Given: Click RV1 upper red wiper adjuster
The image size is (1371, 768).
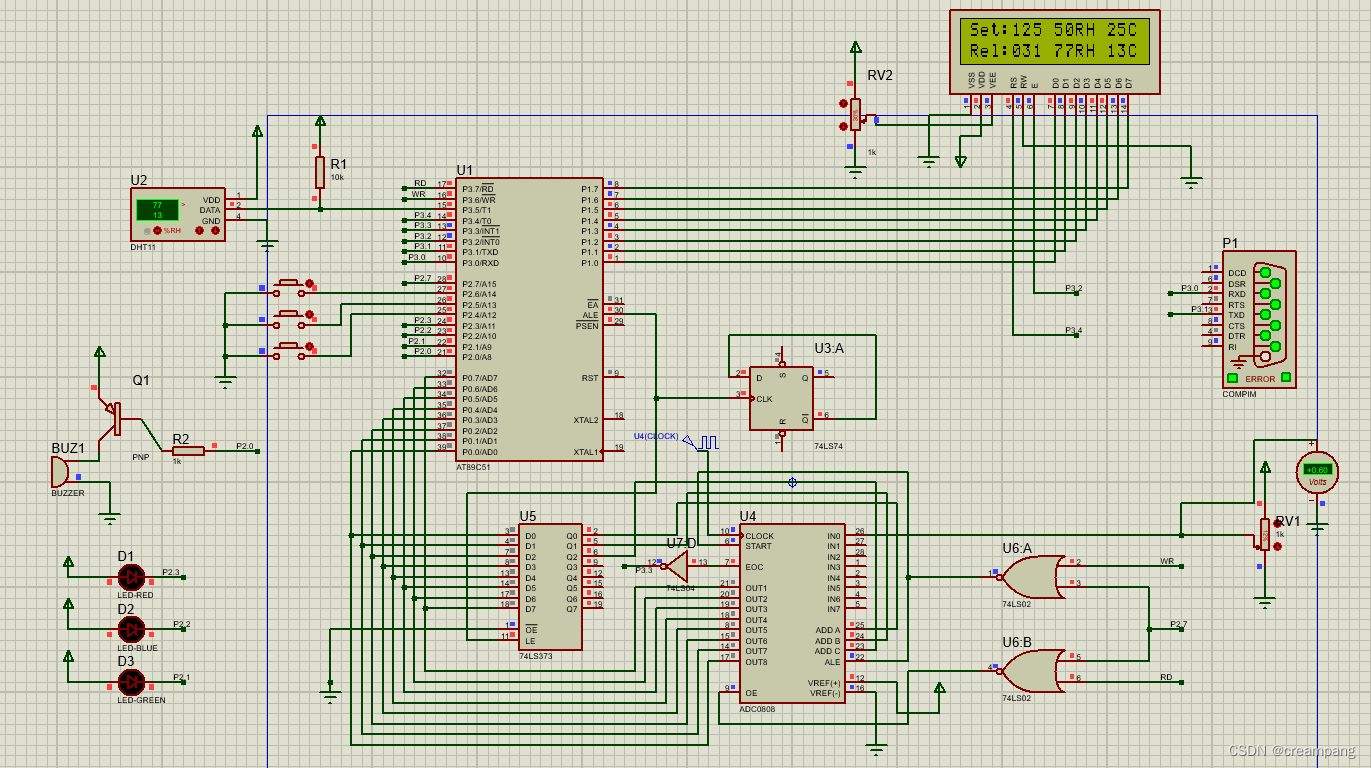Looking at the screenshot, I should click(1277, 524).
